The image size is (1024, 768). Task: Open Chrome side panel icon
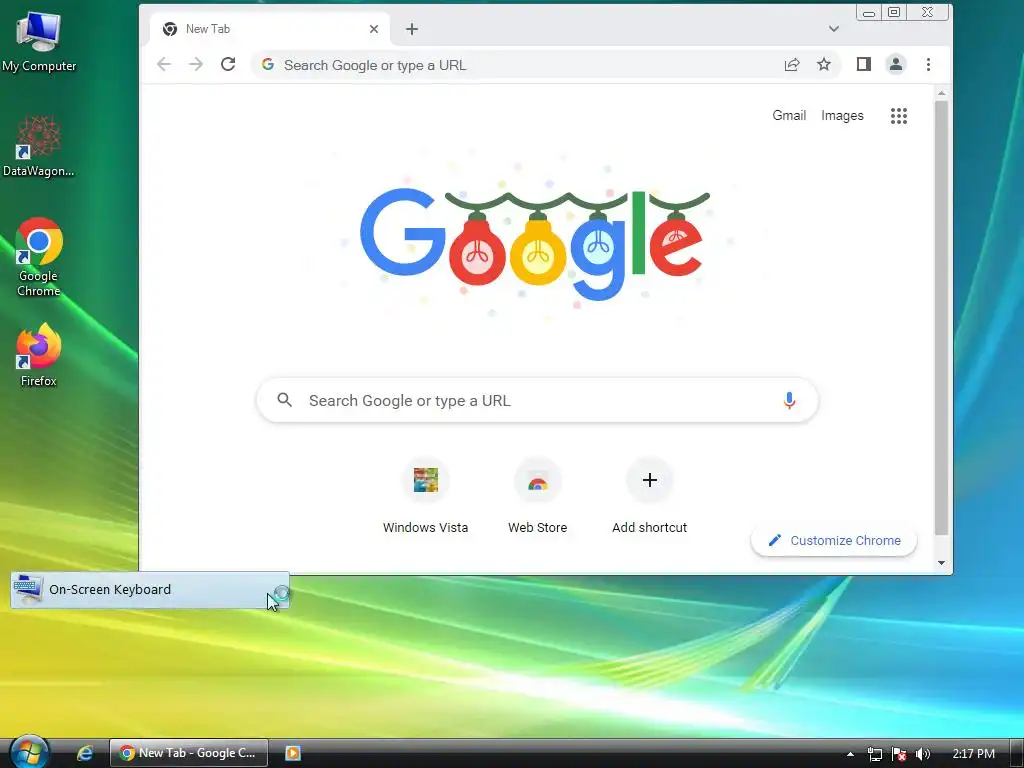[863, 64]
